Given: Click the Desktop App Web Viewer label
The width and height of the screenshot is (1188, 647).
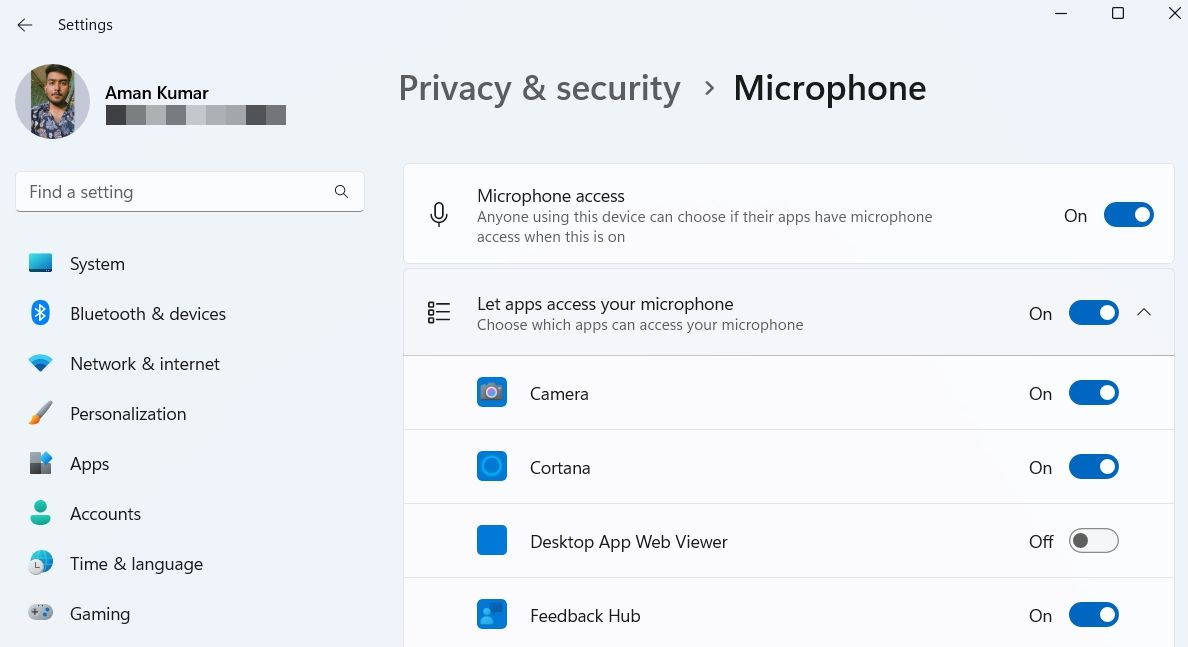Looking at the screenshot, I should [628, 542].
